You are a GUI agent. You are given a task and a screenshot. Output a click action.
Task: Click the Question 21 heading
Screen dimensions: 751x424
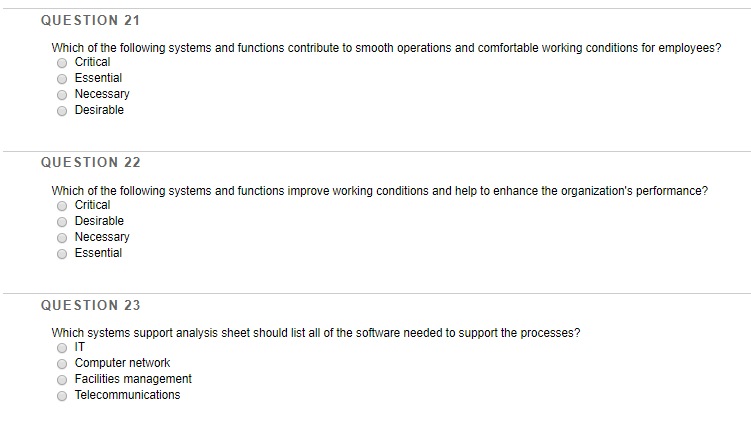(x=91, y=20)
